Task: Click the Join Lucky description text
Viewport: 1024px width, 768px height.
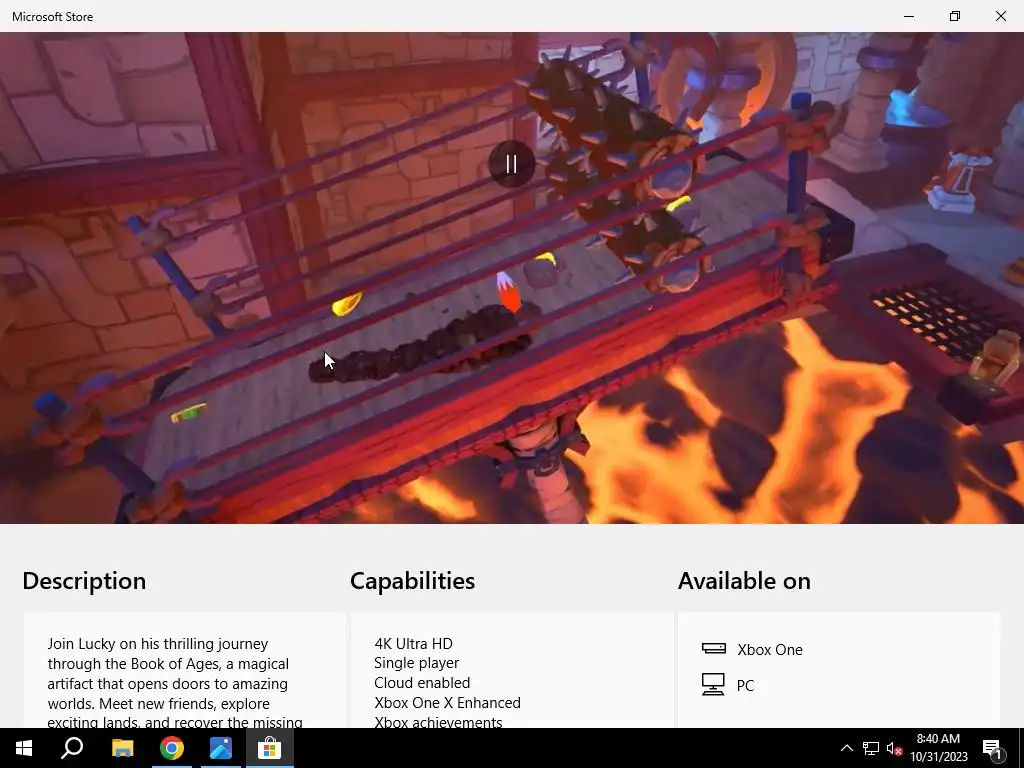Action: pyautogui.click(x=175, y=682)
